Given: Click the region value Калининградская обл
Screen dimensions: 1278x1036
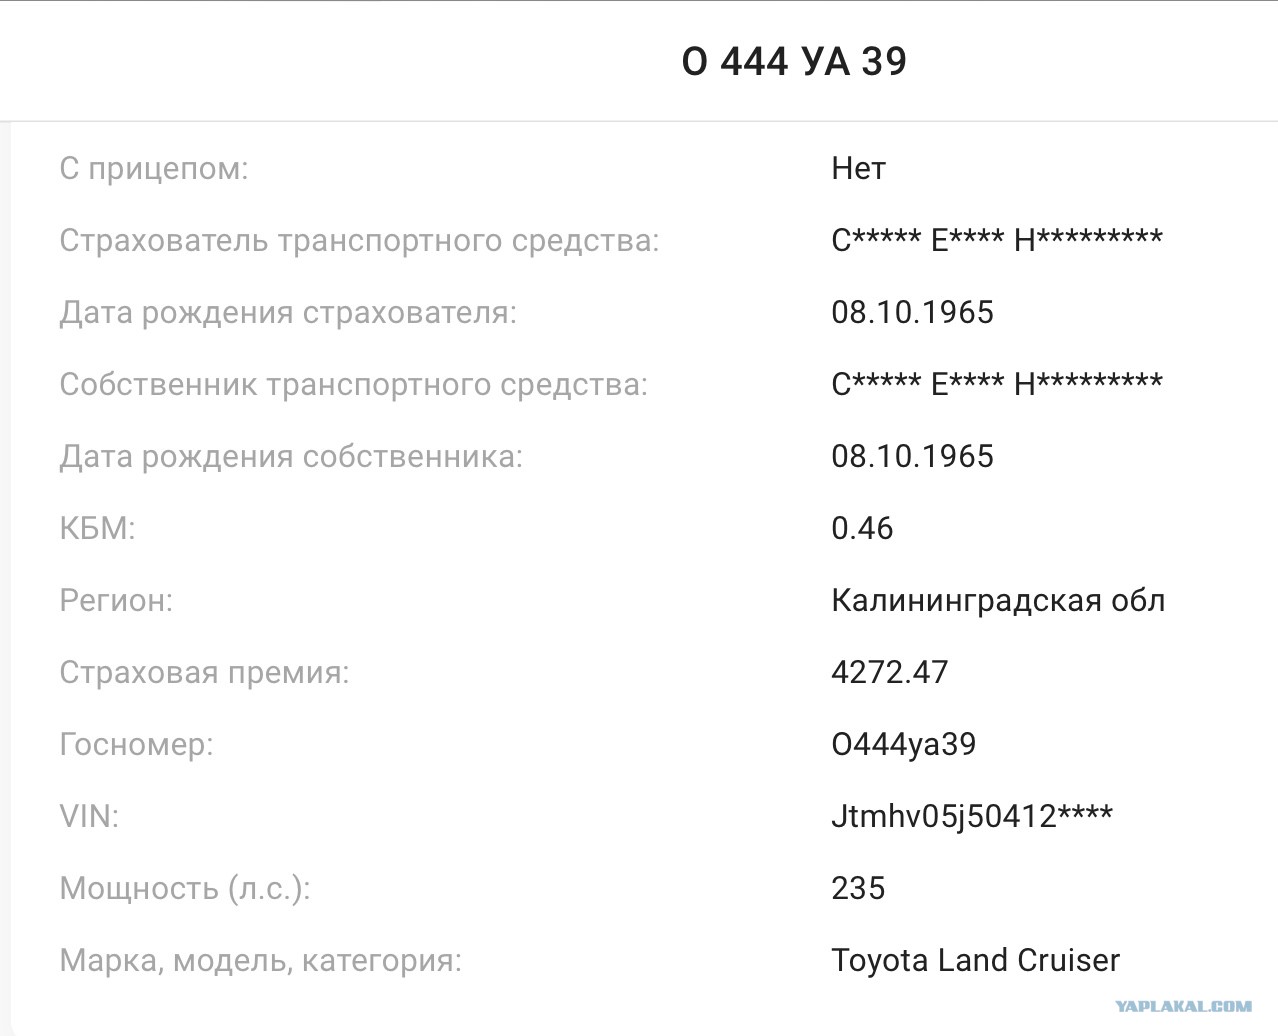Looking at the screenshot, I should pyautogui.click(x=998, y=601).
